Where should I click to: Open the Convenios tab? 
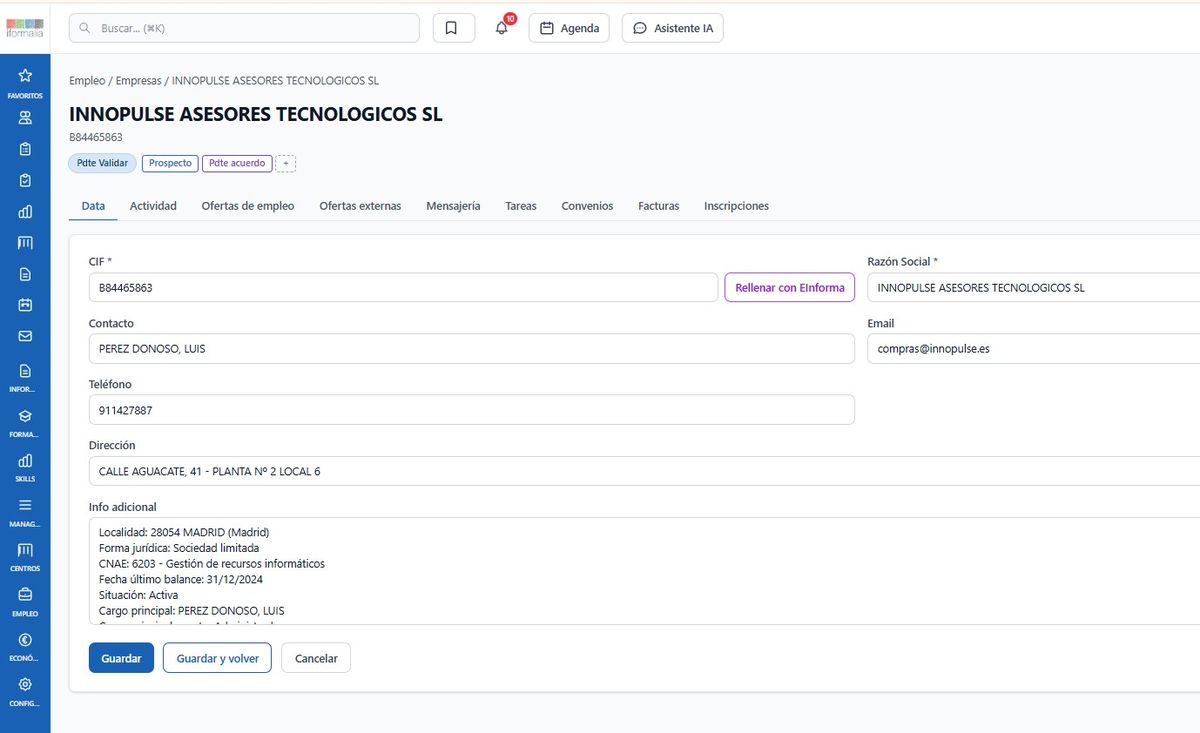(587, 206)
